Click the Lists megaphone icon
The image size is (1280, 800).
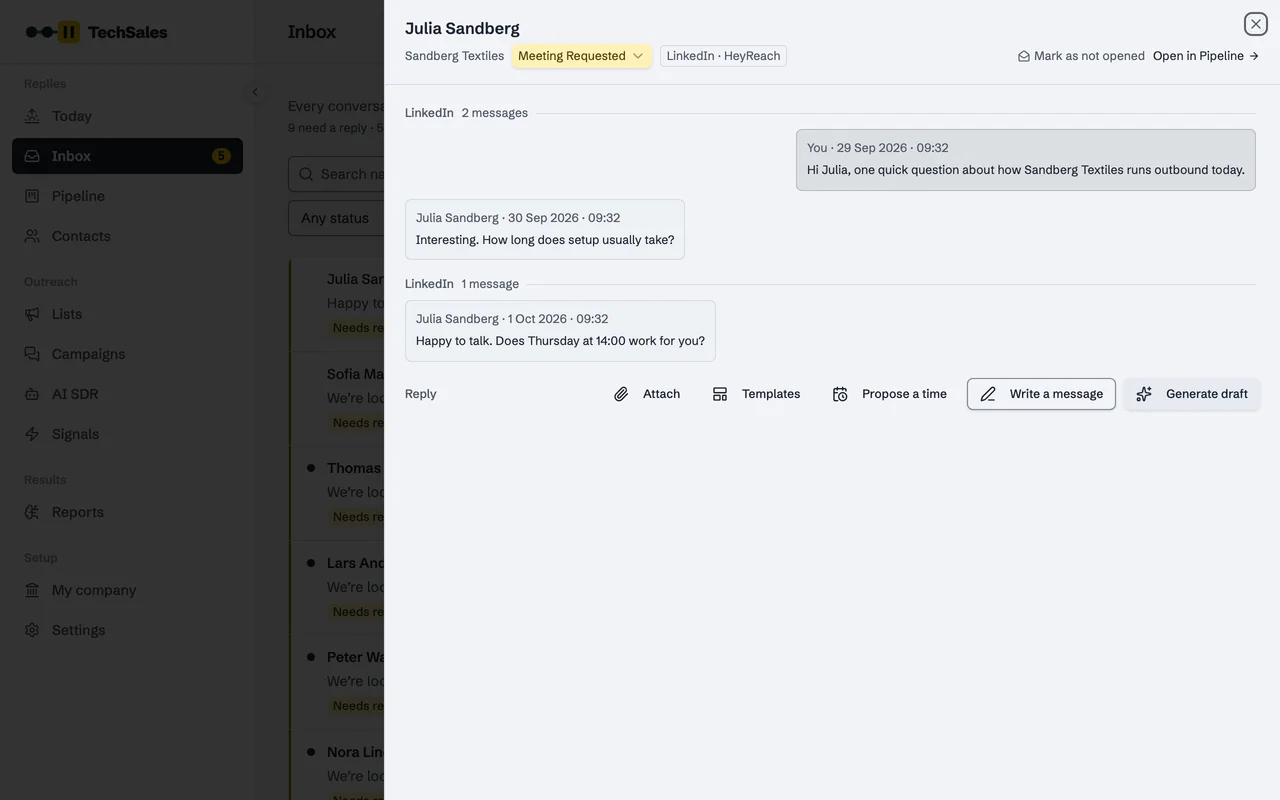(x=32, y=314)
